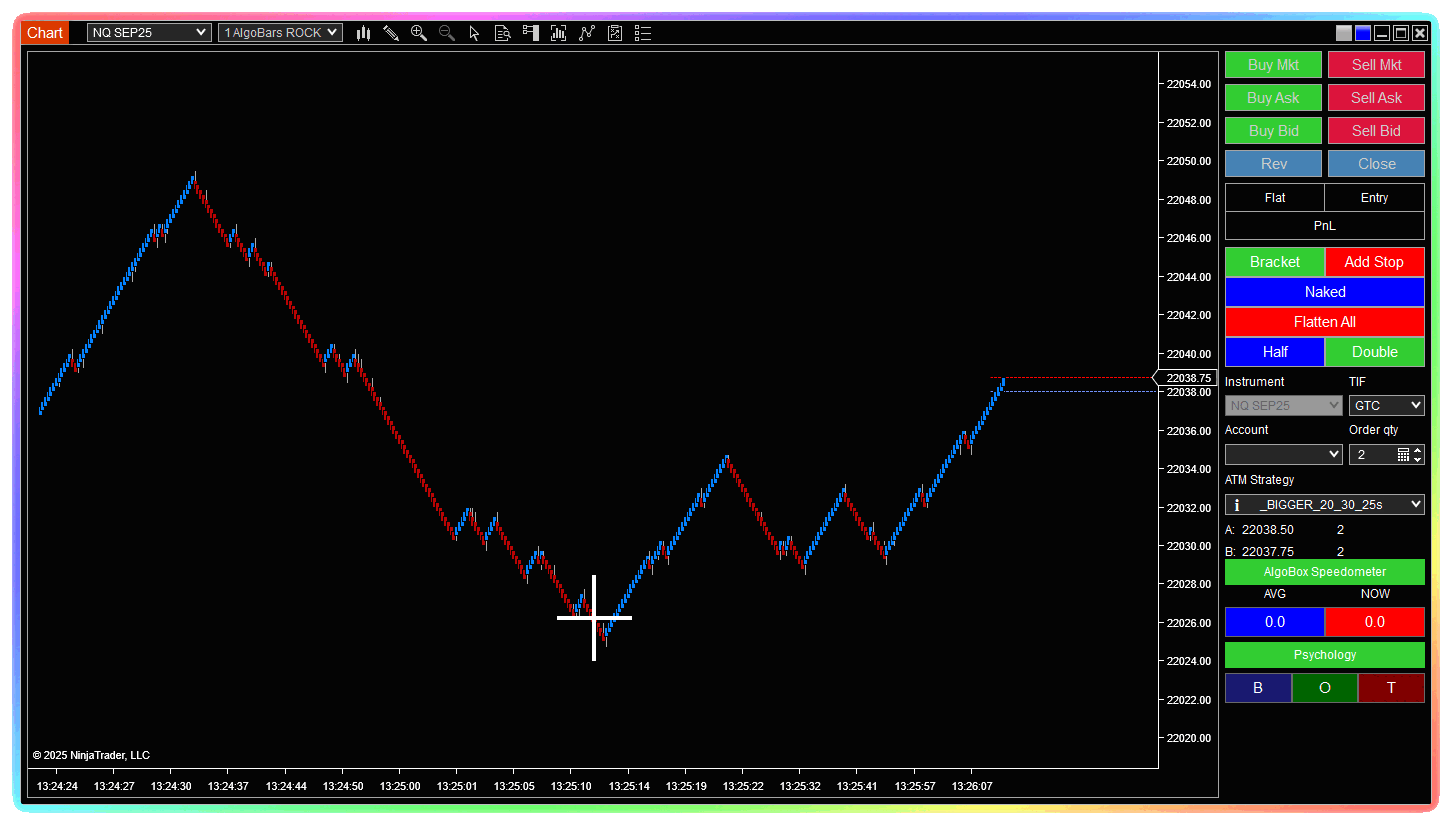Expand the 1 AlgoBars ROCK interval dropdown
The height and width of the screenshot is (825, 1452).
pos(280,33)
